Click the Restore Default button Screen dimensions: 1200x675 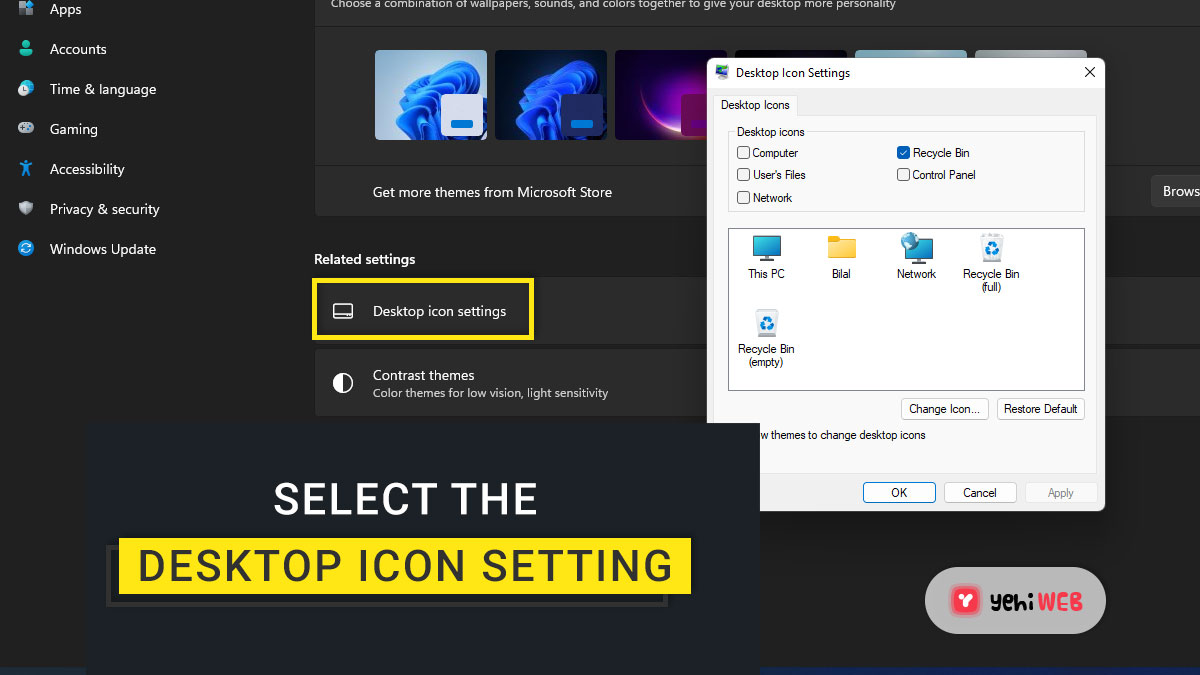(x=1040, y=408)
